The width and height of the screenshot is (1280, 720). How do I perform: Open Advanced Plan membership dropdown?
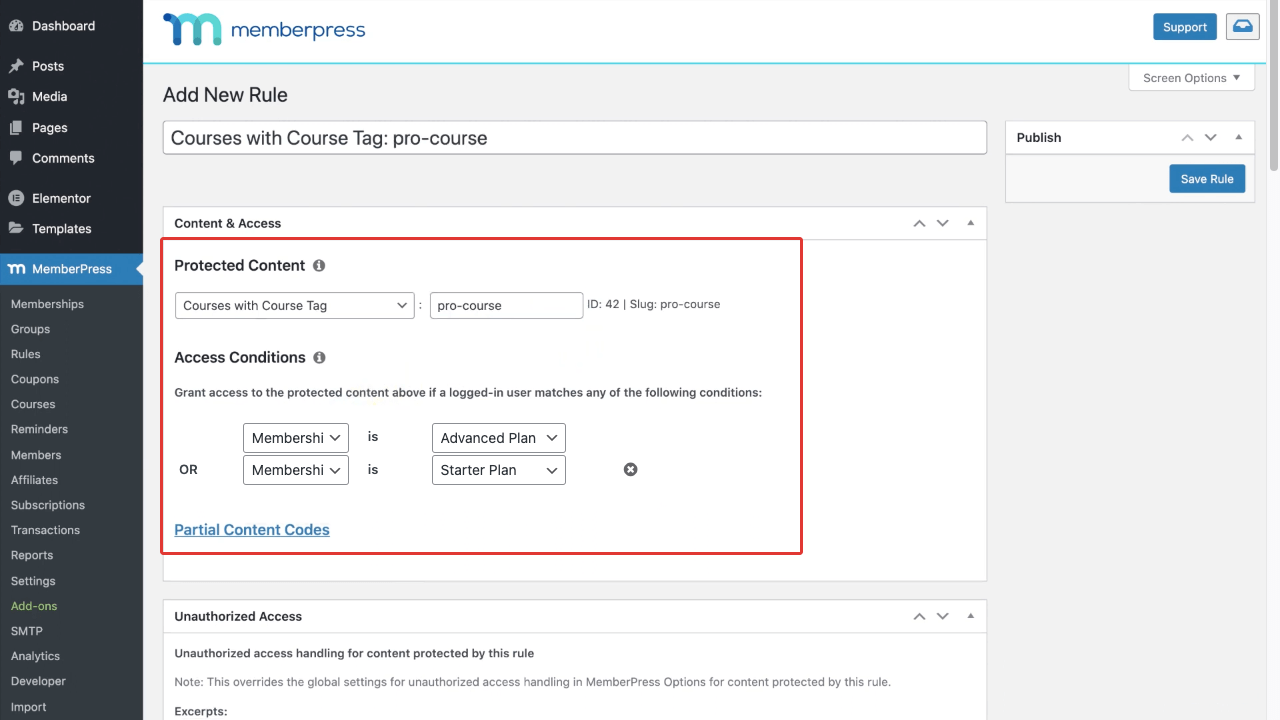click(499, 438)
